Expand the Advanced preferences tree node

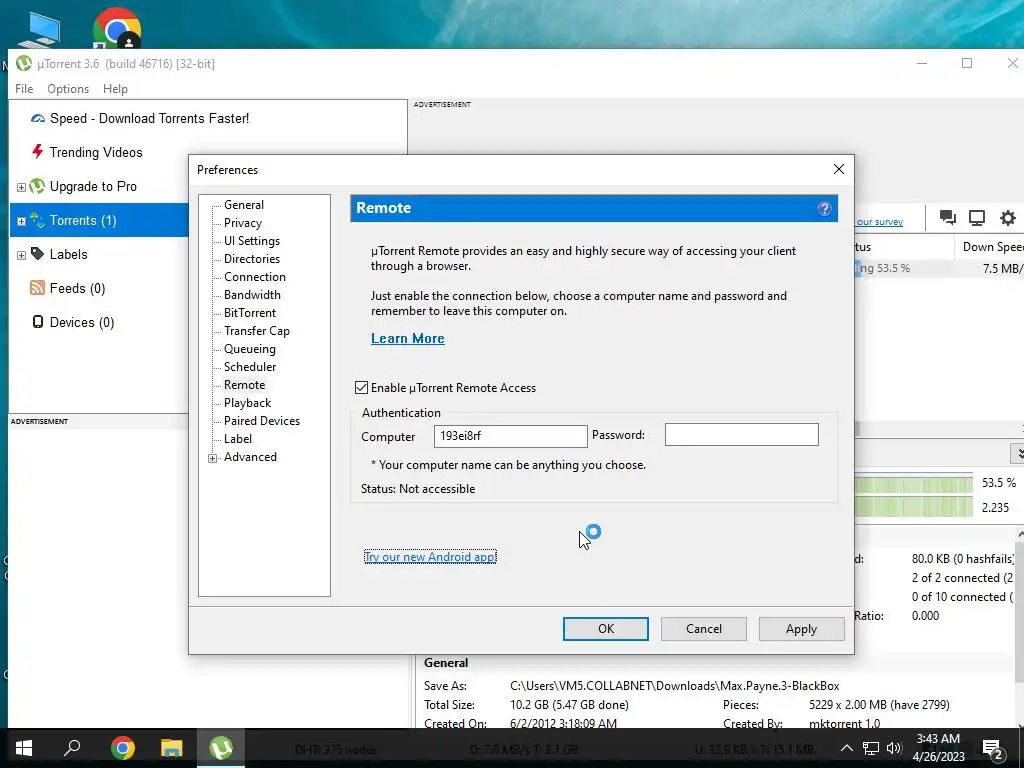tap(213, 458)
